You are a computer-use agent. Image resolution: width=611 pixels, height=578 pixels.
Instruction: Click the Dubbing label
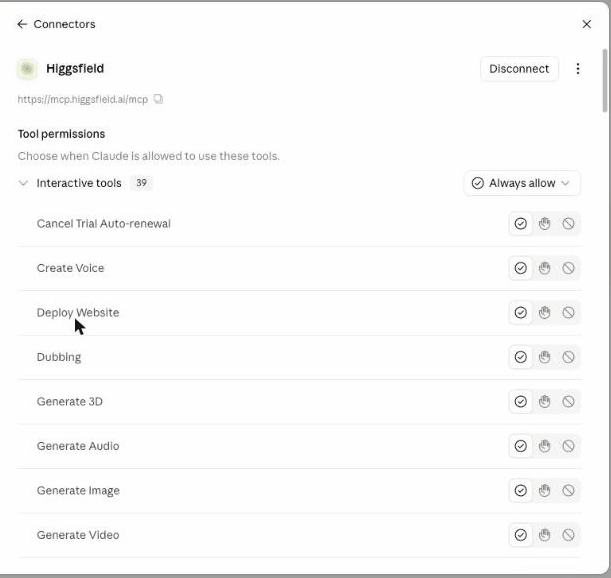(x=59, y=357)
